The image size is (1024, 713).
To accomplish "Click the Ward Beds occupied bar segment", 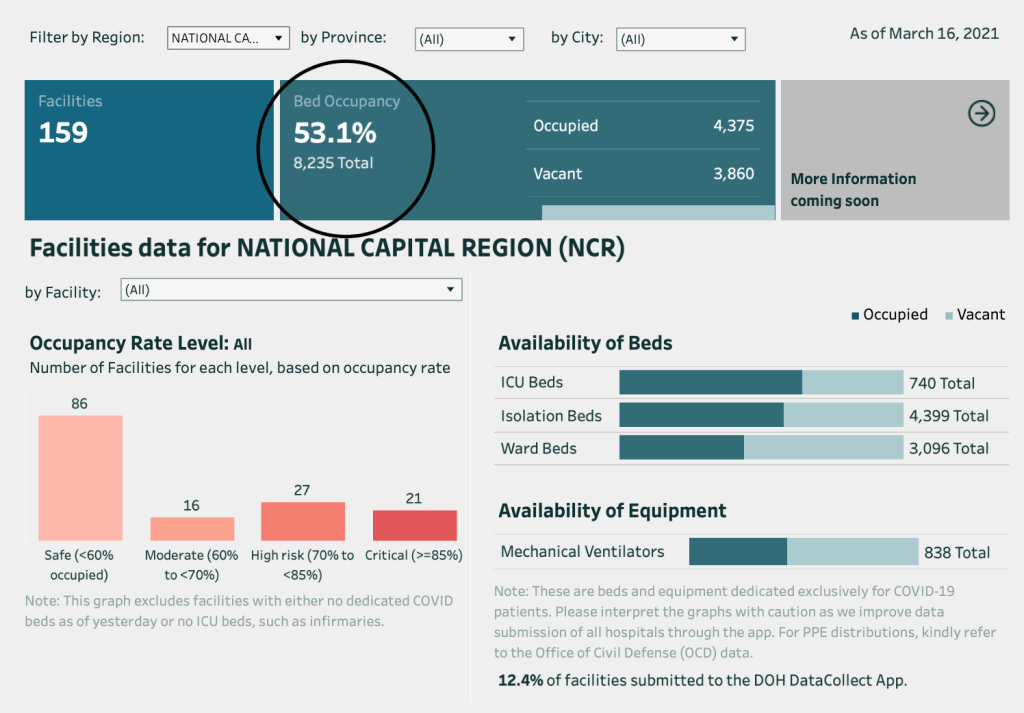I will coord(681,448).
